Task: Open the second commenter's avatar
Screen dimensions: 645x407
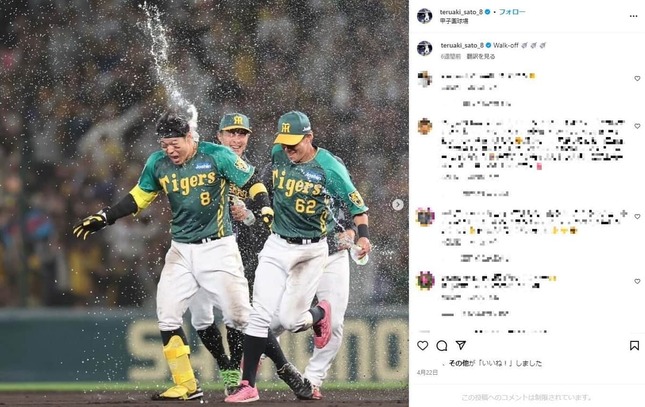Action: [x=425, y=126]
